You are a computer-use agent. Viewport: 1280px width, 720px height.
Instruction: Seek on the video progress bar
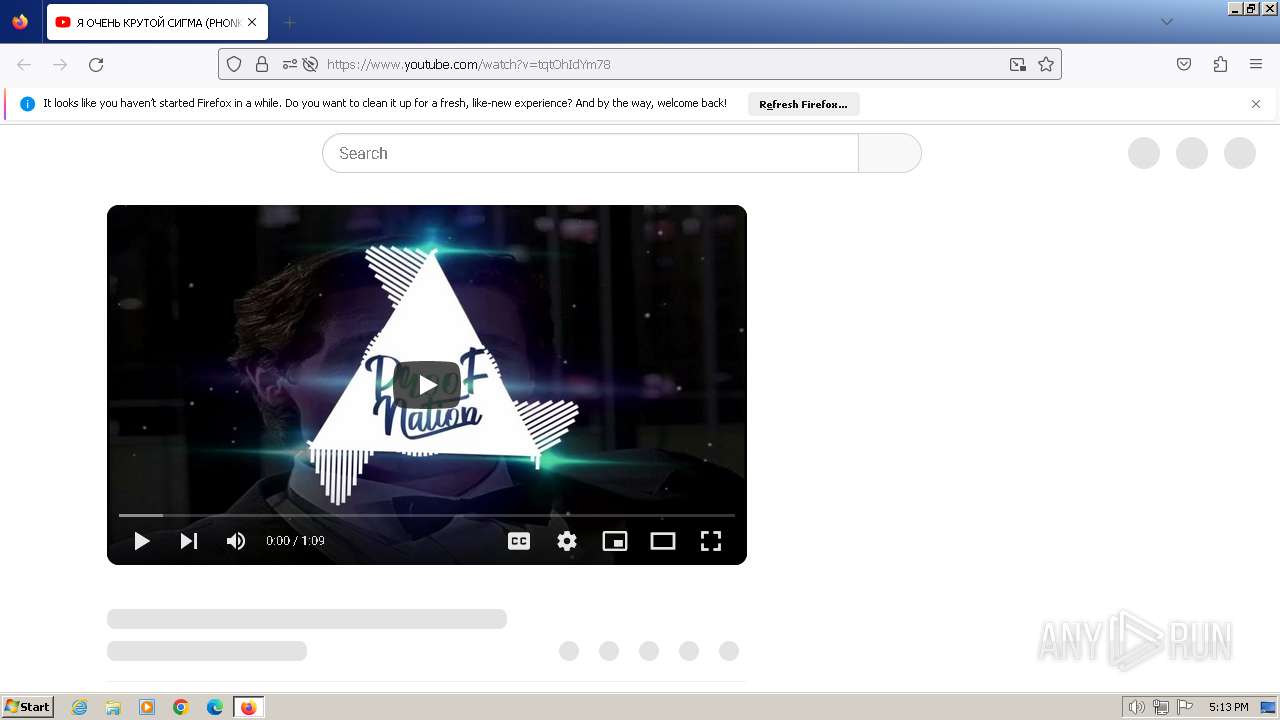tap(427, 515)
